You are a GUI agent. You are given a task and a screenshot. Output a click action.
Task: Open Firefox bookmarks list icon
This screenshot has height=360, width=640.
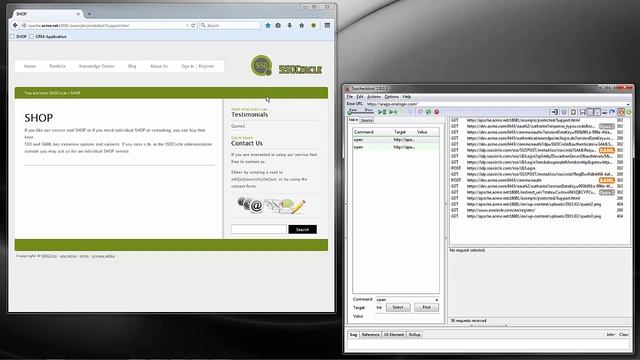(x=278, y=25)
